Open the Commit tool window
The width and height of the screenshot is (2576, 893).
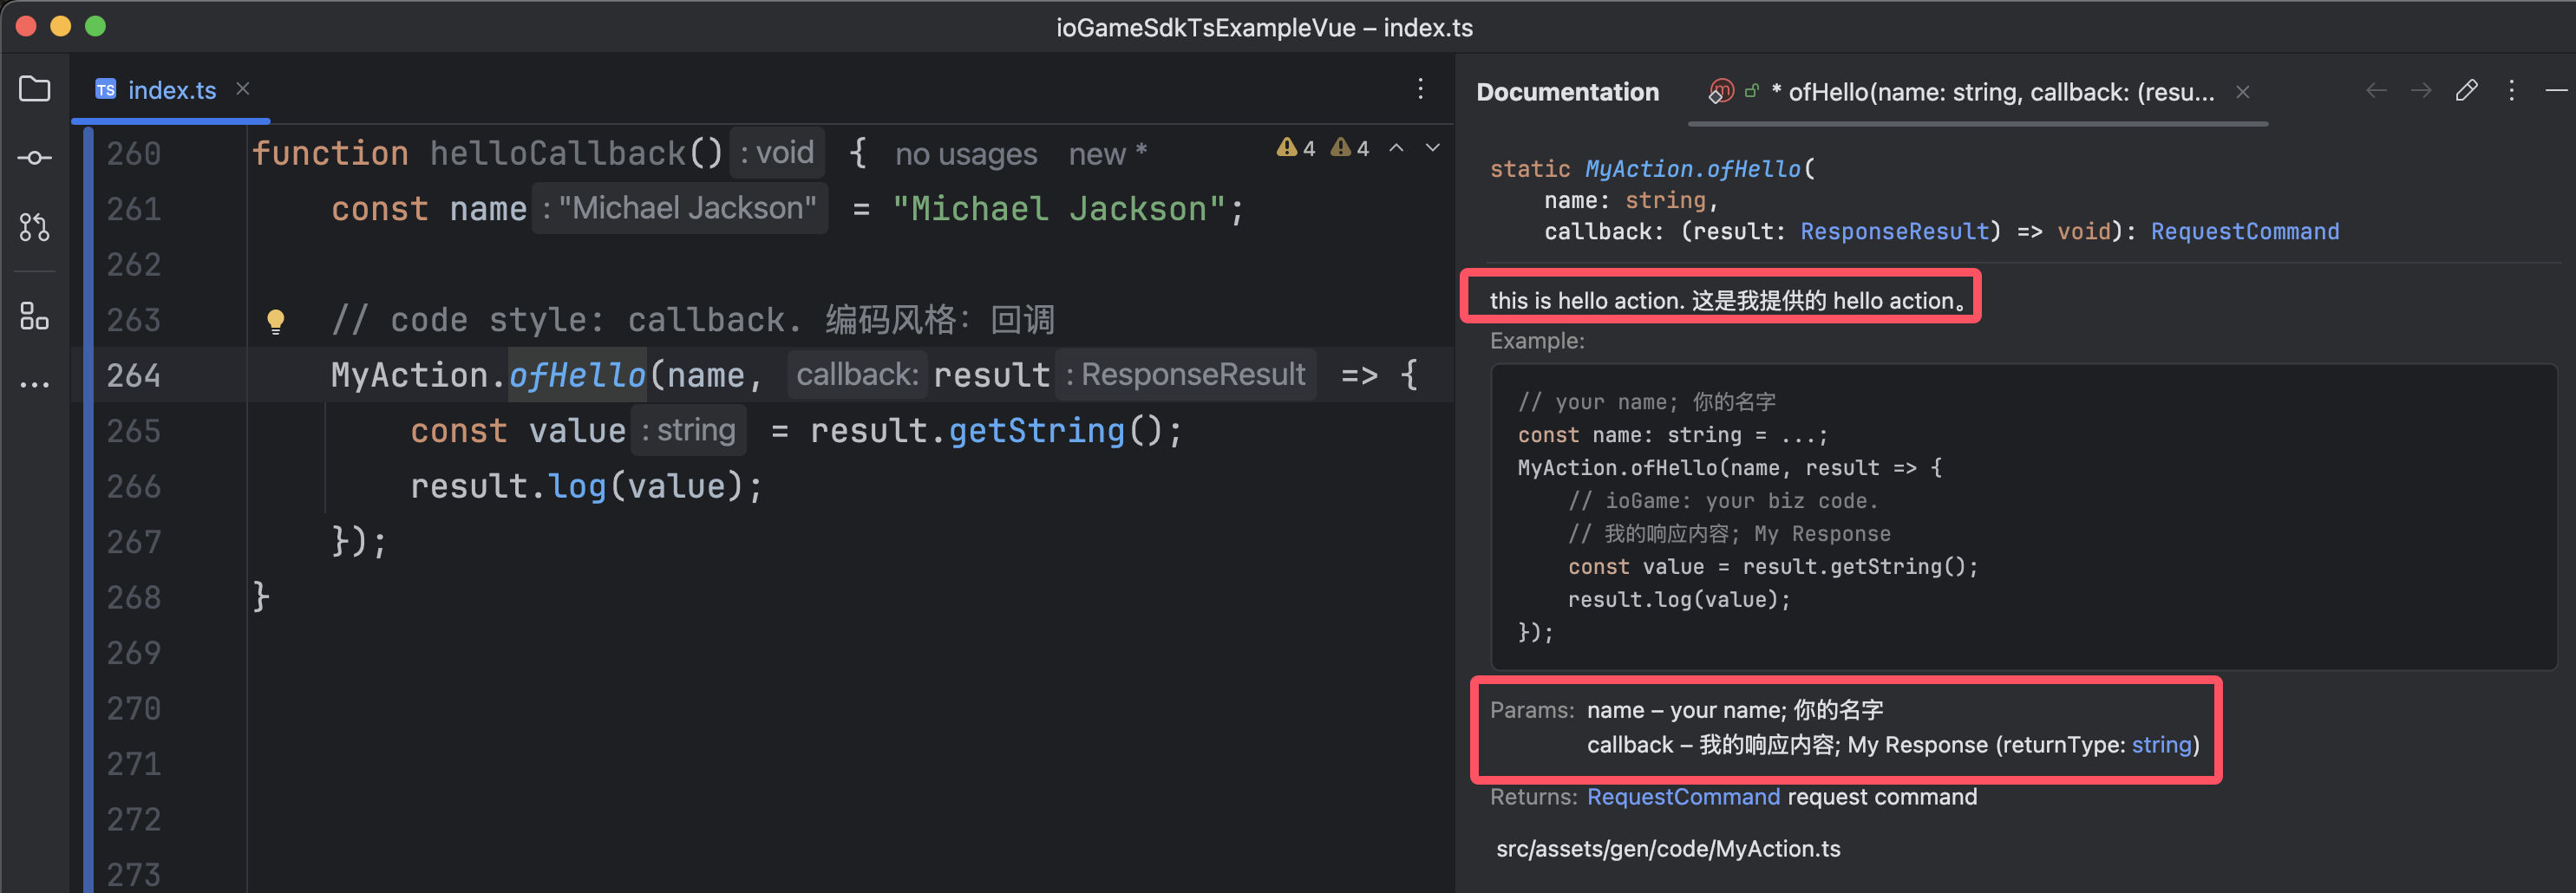(34, 158)
